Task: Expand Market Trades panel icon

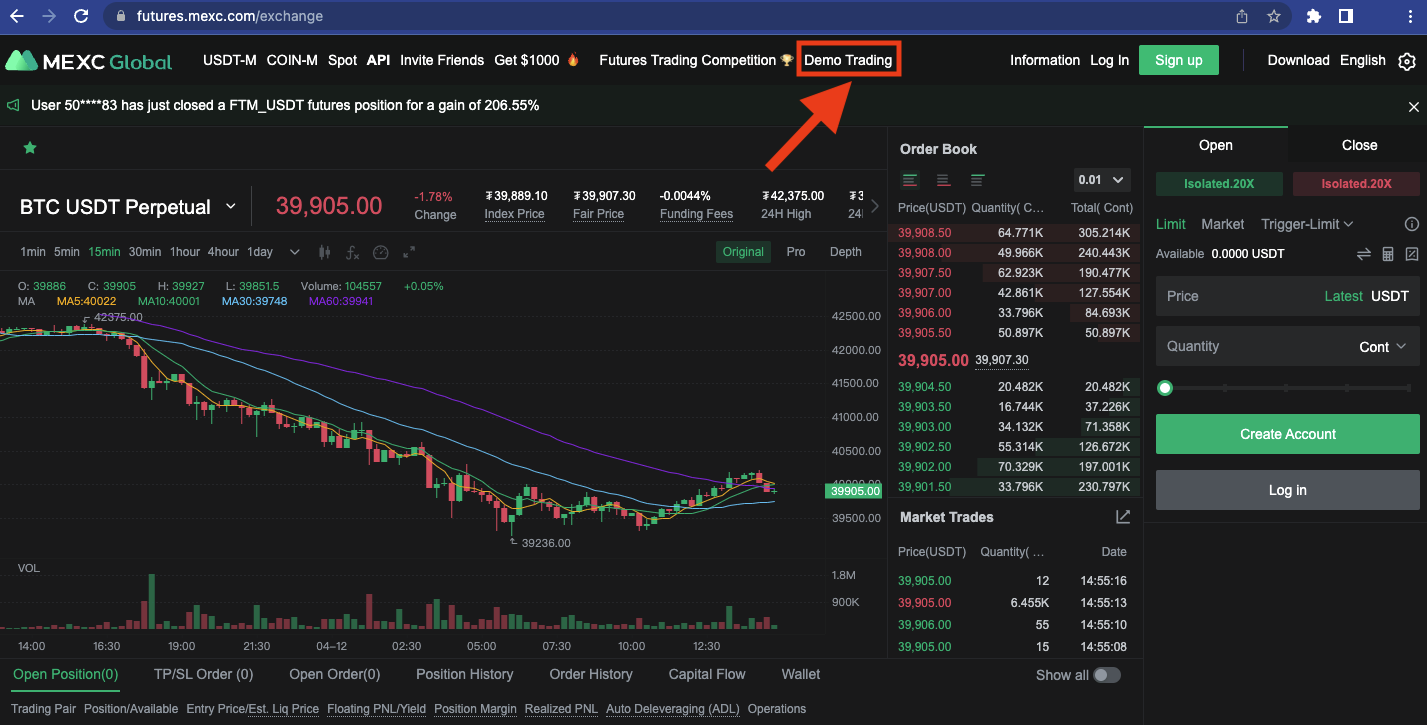Action: click(x=1123, y=517)
